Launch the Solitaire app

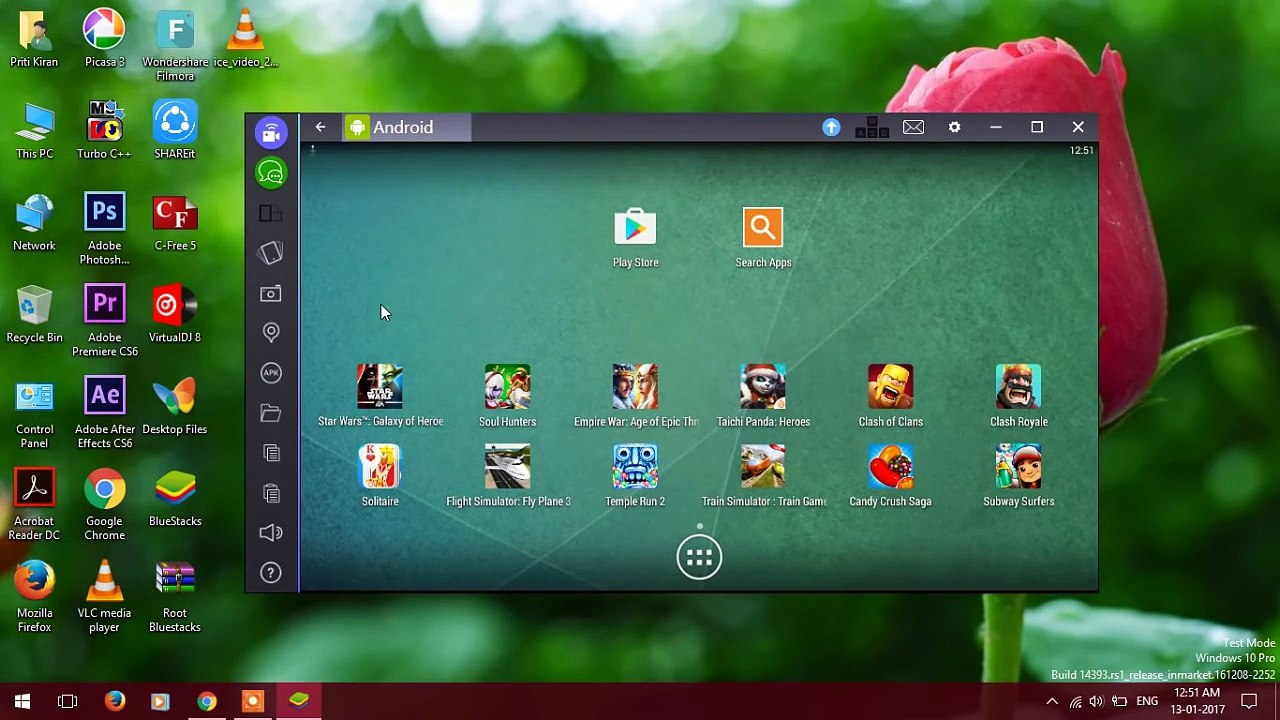[380, 476]
